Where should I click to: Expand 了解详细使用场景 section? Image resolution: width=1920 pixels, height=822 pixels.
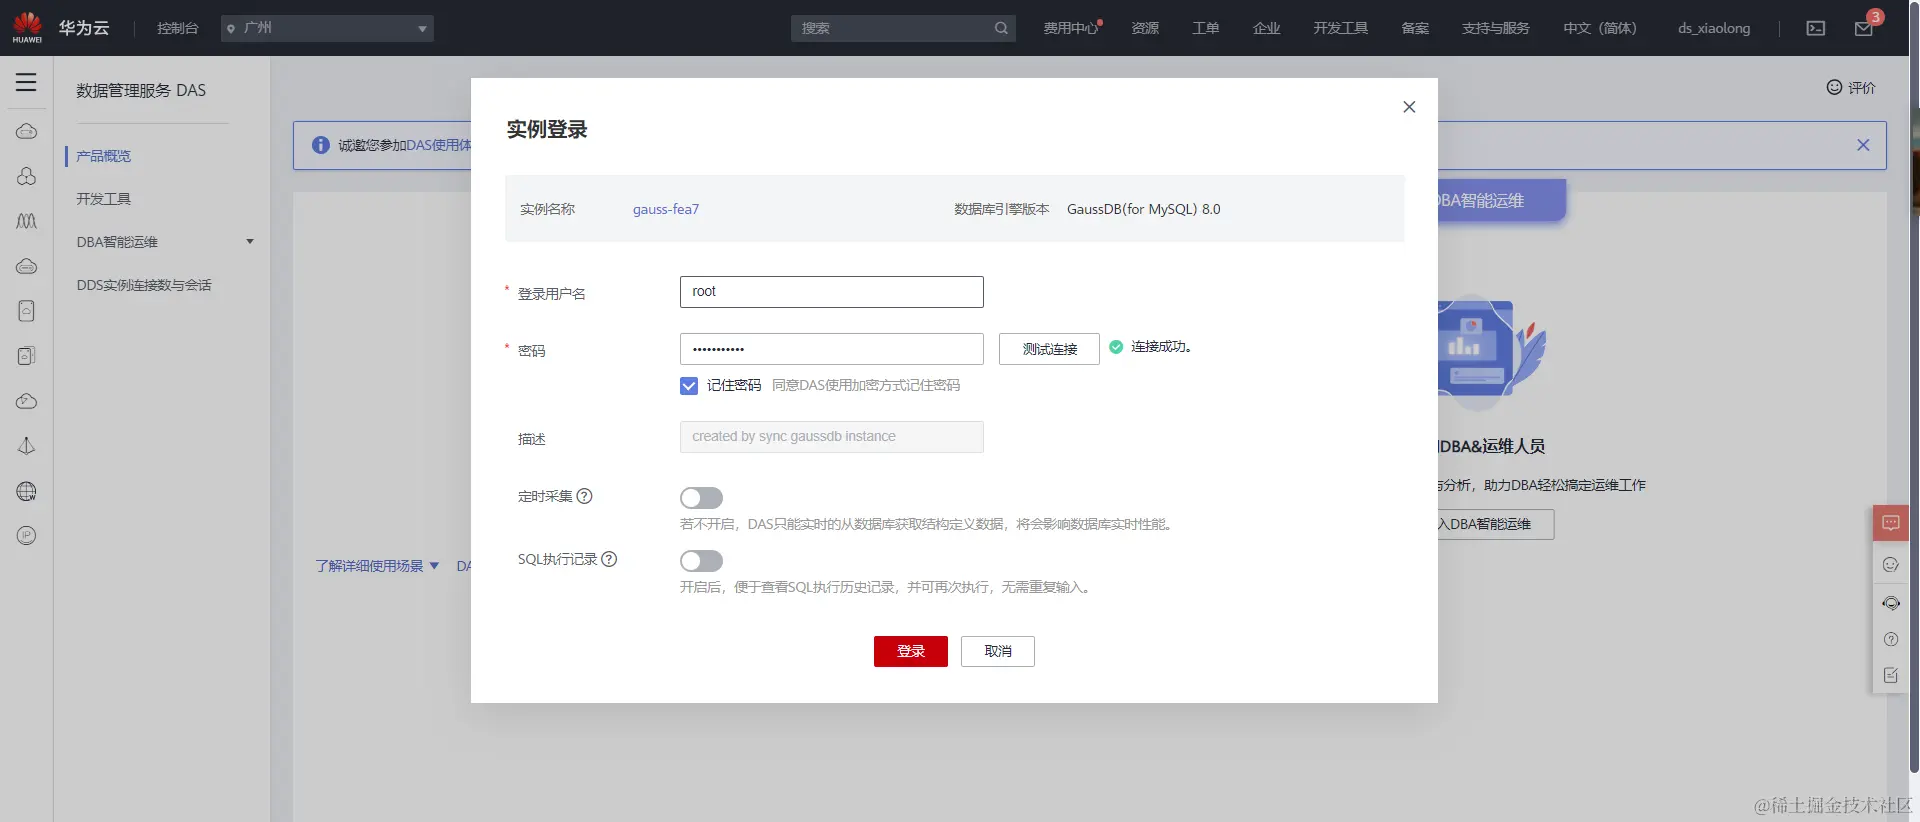click(377, 566)
